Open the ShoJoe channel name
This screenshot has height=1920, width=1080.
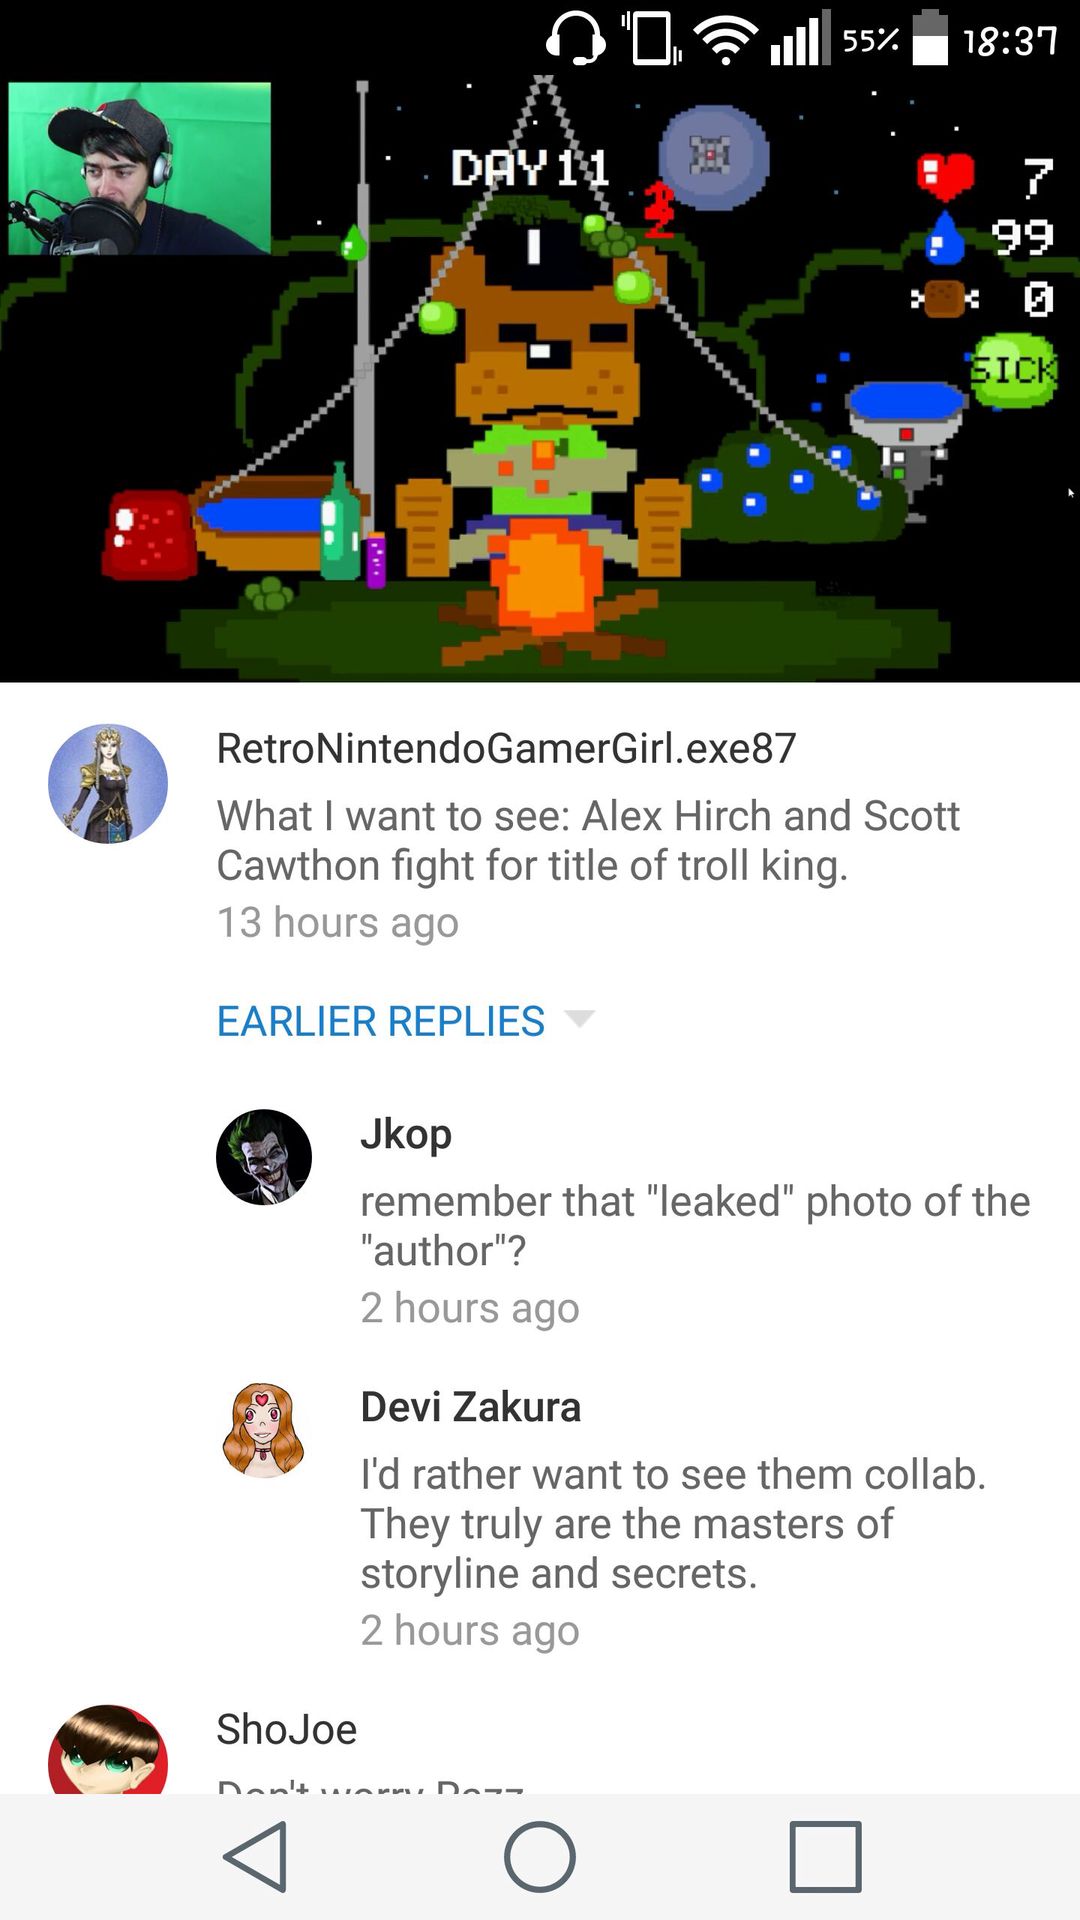click(x=287, y=1729)
